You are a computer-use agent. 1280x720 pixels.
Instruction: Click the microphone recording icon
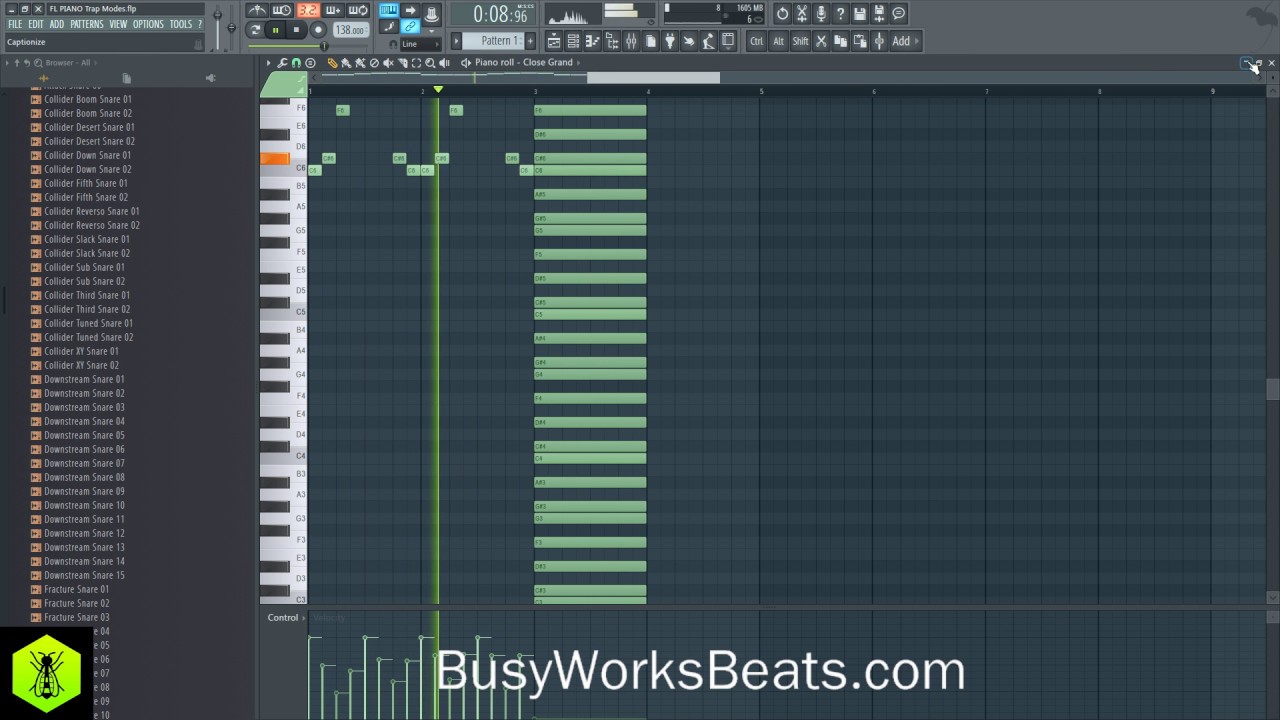pyautogui.click(x=821, y=13)
